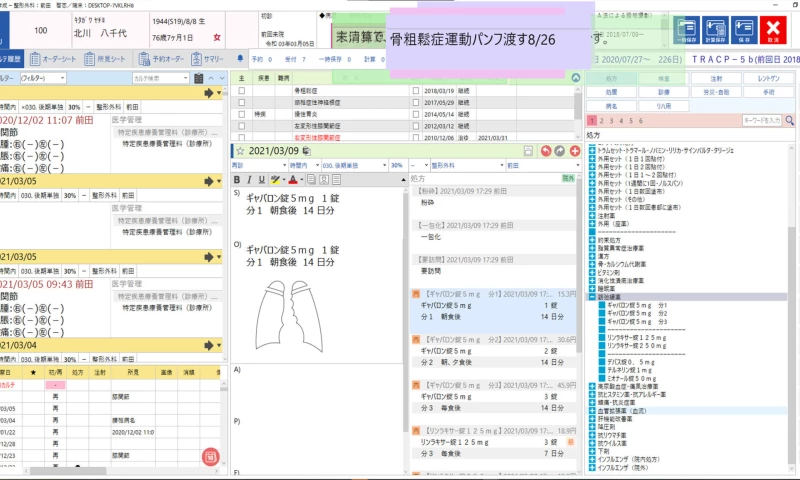Toggle the checkbox beside the date 2017/05/29

[416, 102]
